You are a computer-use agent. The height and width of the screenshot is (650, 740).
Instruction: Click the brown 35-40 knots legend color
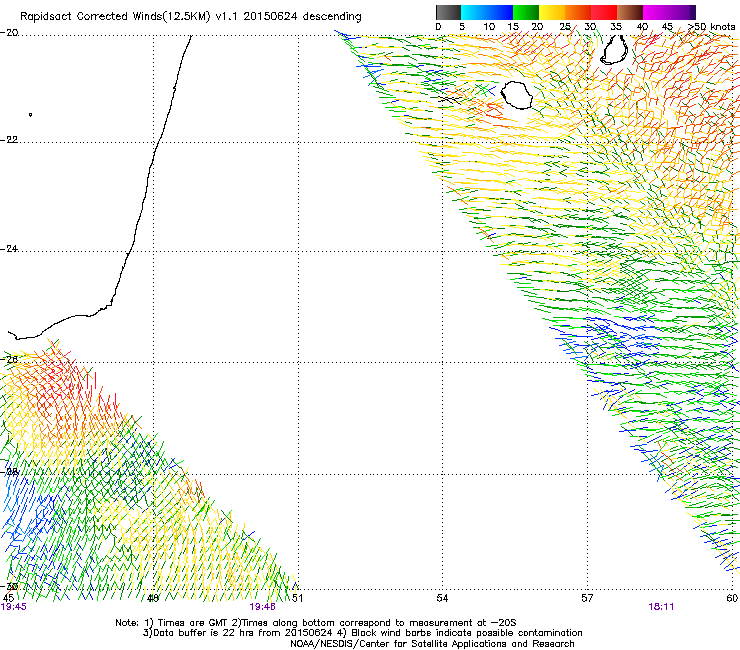pyautogui.click(x=630, y=12)
